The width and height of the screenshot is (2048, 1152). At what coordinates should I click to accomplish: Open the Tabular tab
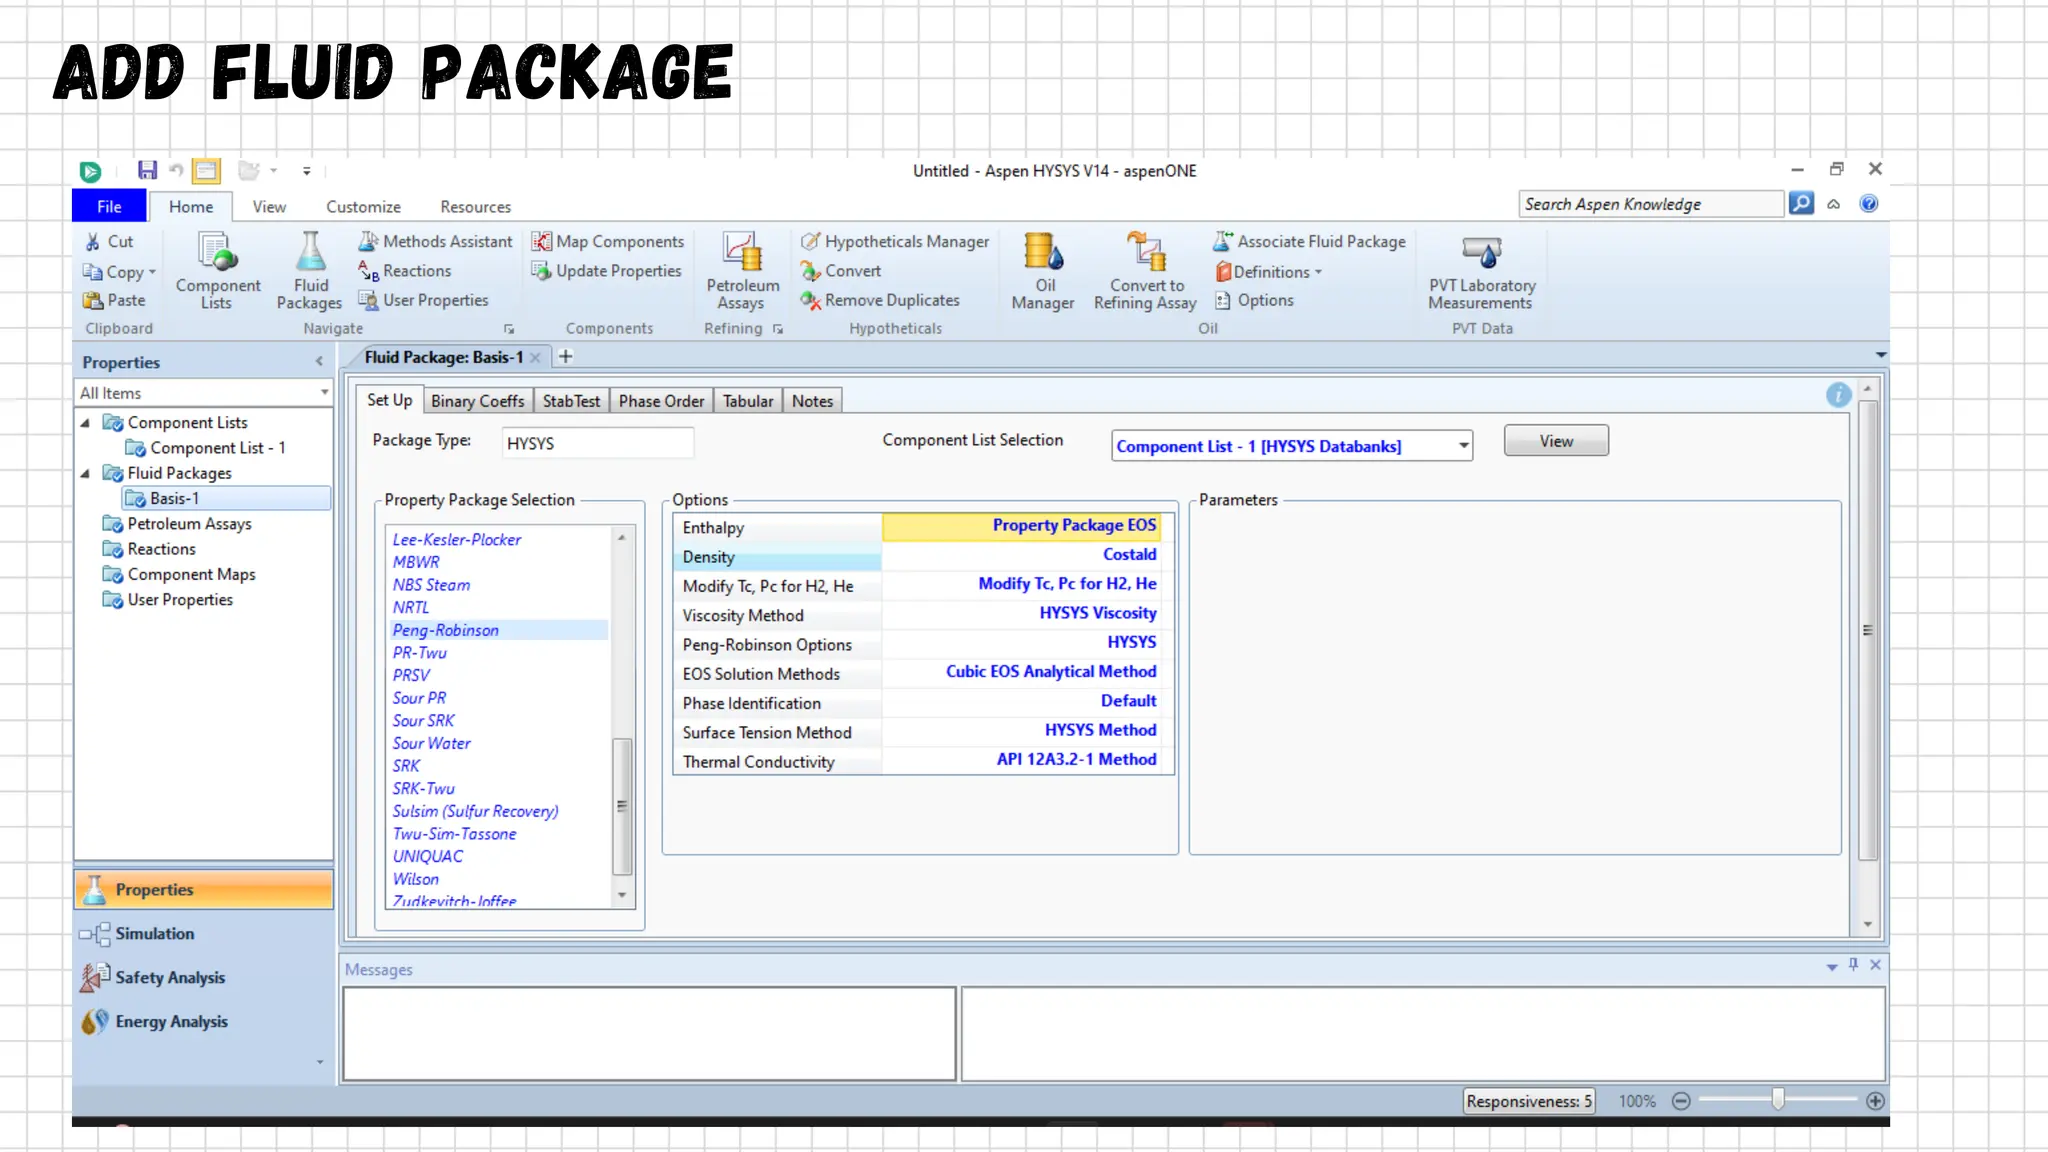click(x=748, y=401)
